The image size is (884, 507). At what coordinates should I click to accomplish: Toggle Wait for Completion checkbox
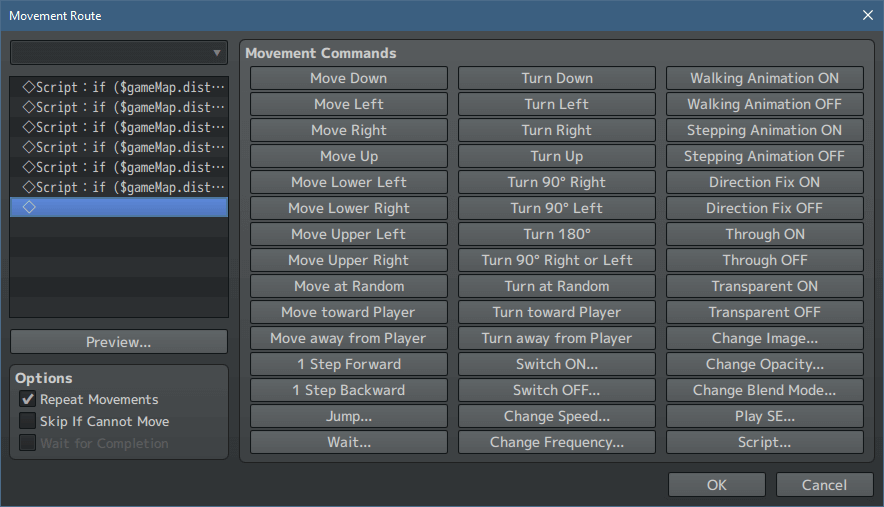point(28,443)
